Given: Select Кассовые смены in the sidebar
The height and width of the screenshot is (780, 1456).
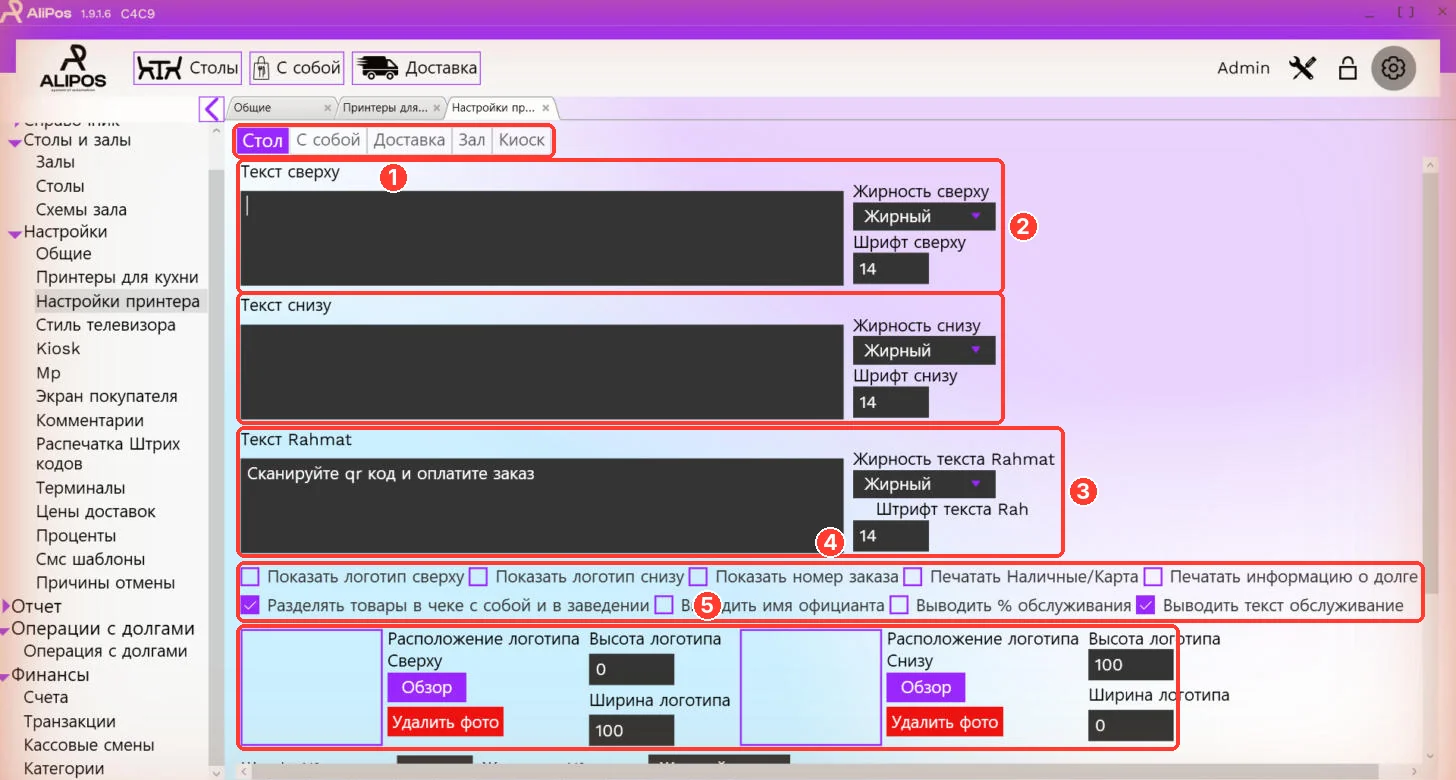Looking at the screenshot, I should point(89,745).
